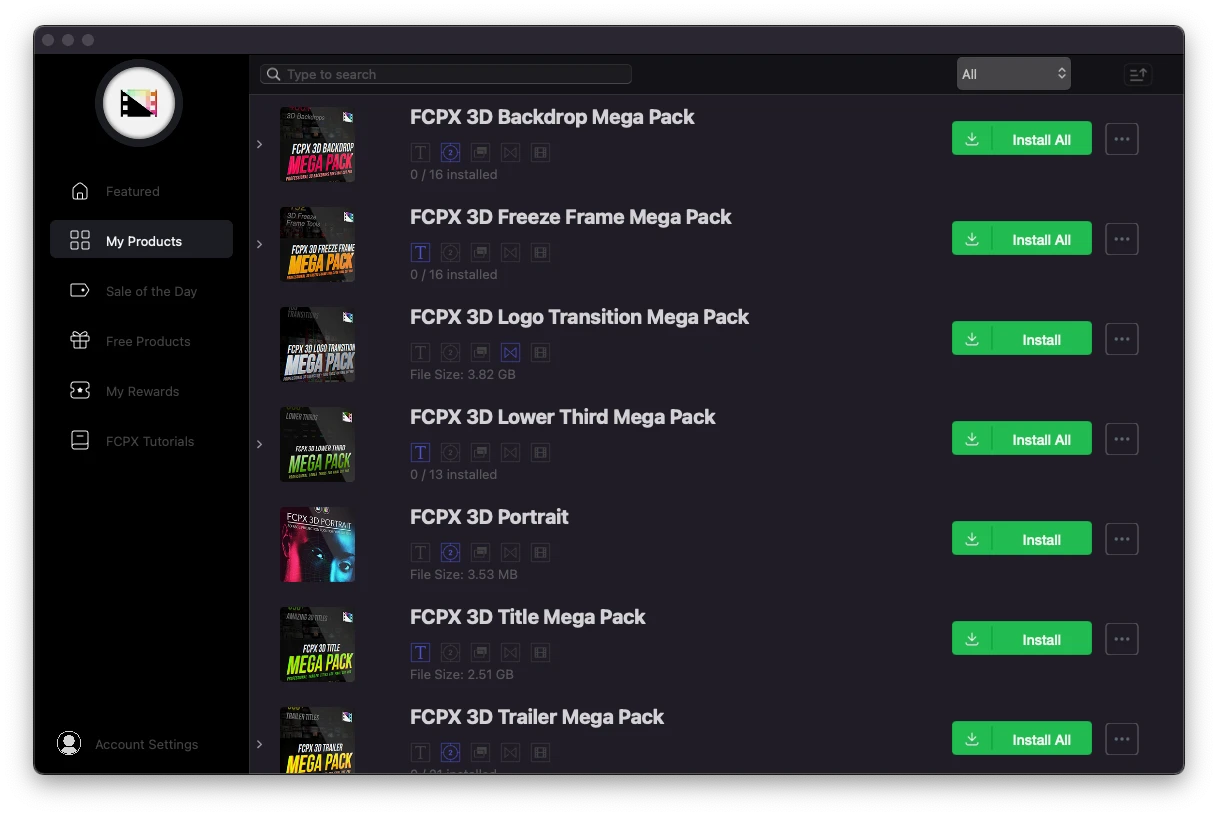Install FCPX 3D Portrait
Screen dimensions: 1218x816
(1022, 539)
